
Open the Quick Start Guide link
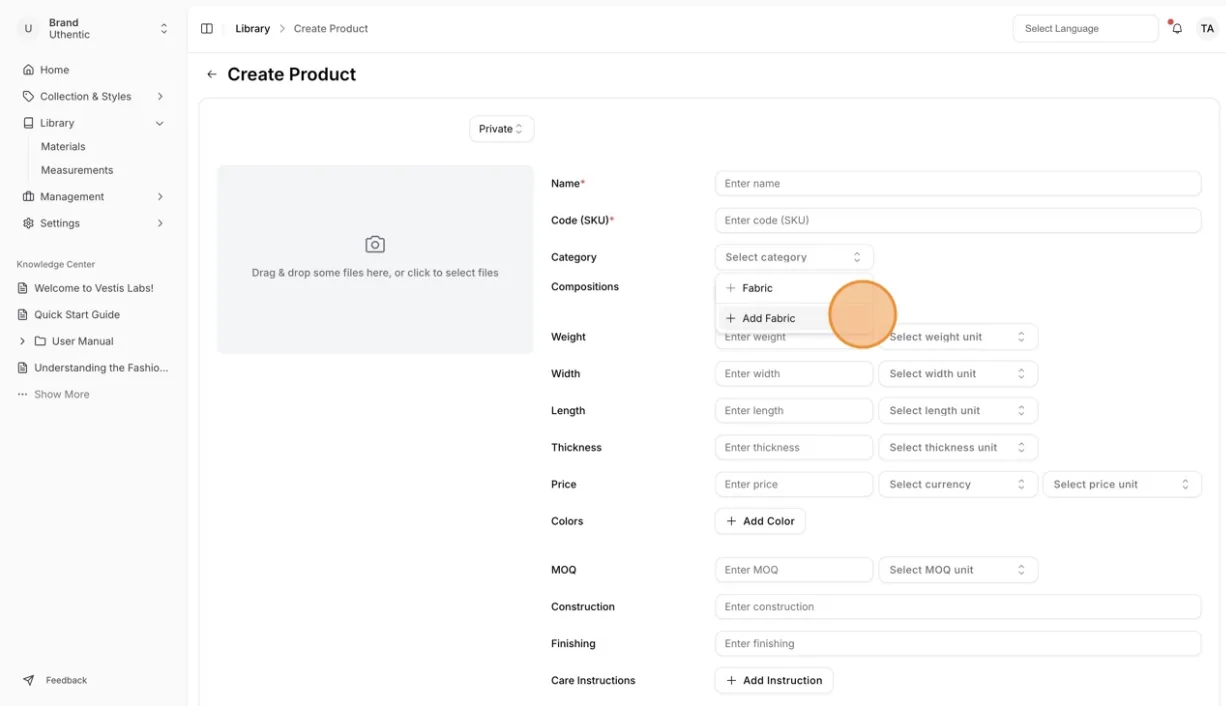tap(77, 314)
